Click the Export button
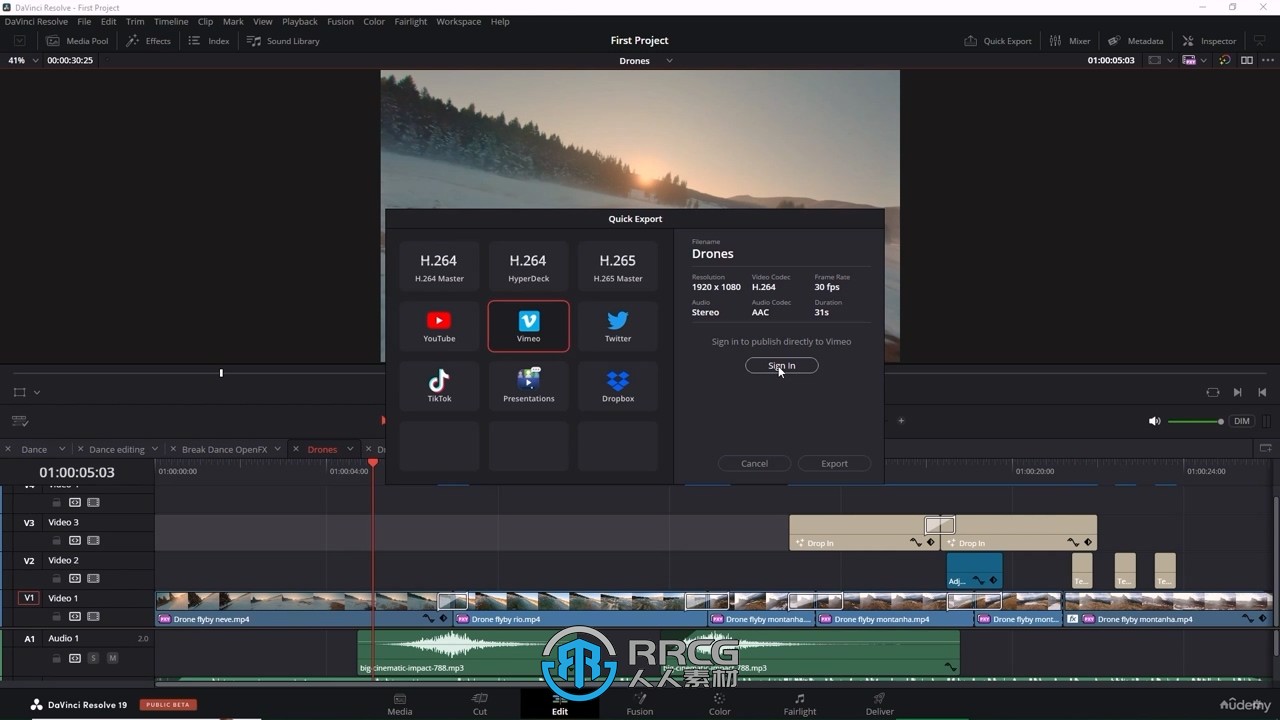This screenshot has height=720, width=1280. (x=834, y=463)
